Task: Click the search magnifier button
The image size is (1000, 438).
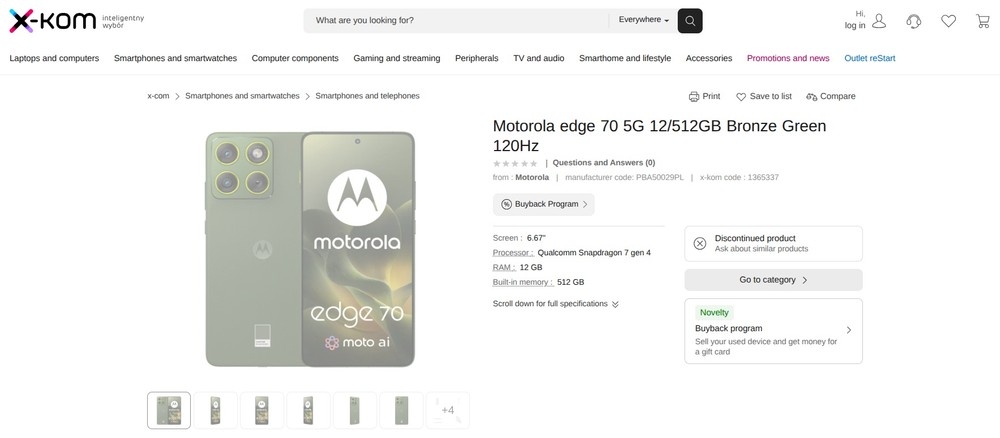Action: [x=690, y=20]
